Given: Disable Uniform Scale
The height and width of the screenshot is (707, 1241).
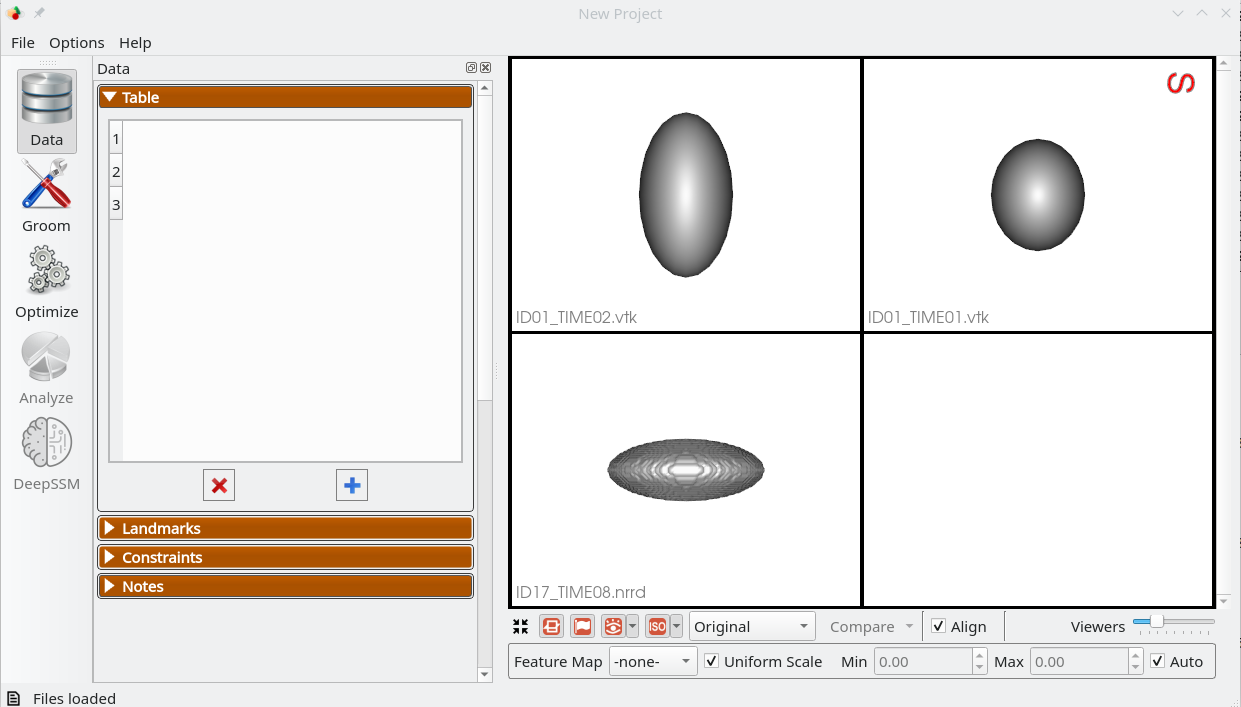Looking at the screenshot, I should (711, 661).
